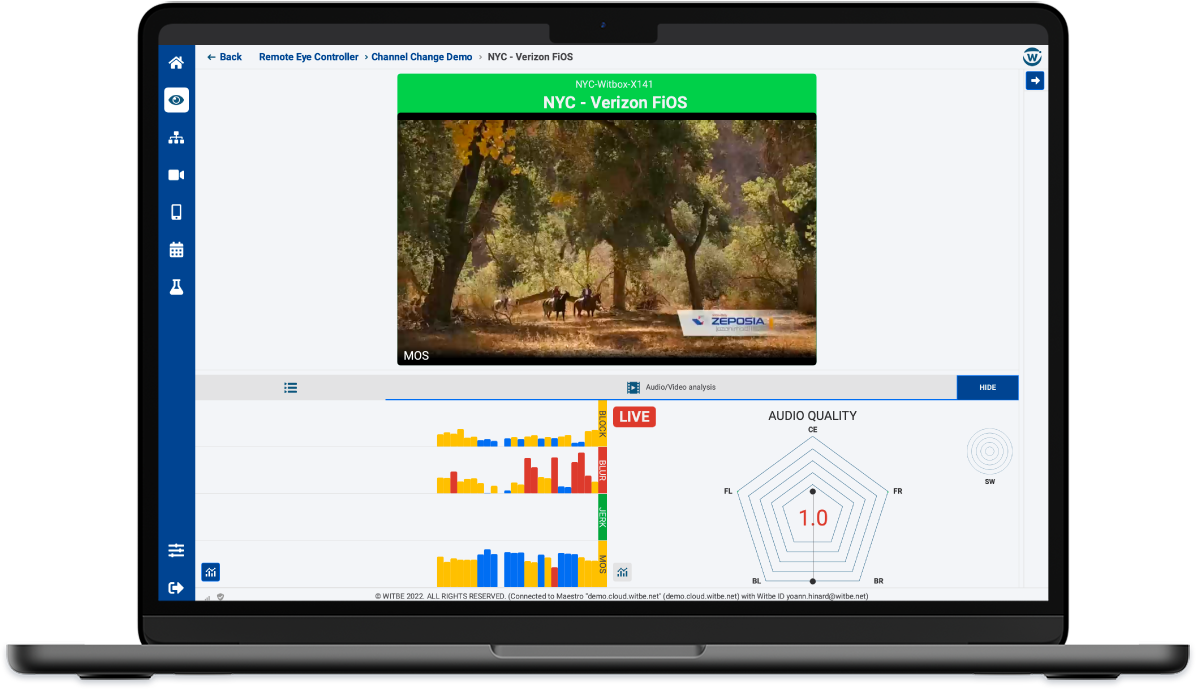Open the mobile device sidebar icon
This screenshot has width=1200, height=689.
(x=176, y=212)
